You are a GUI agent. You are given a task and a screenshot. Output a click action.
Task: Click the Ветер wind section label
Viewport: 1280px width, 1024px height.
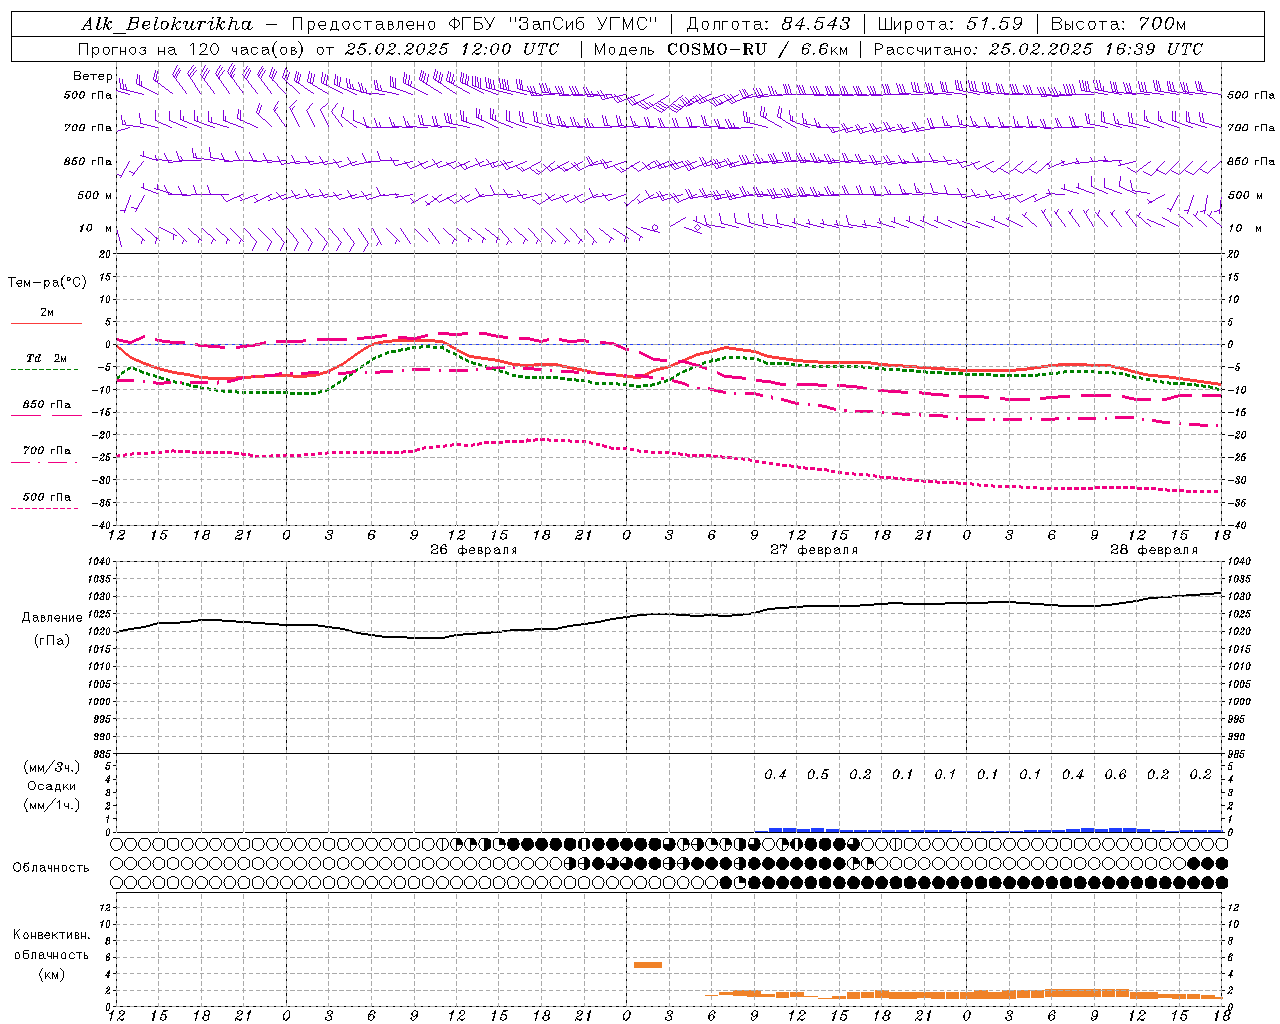(92, 76)
